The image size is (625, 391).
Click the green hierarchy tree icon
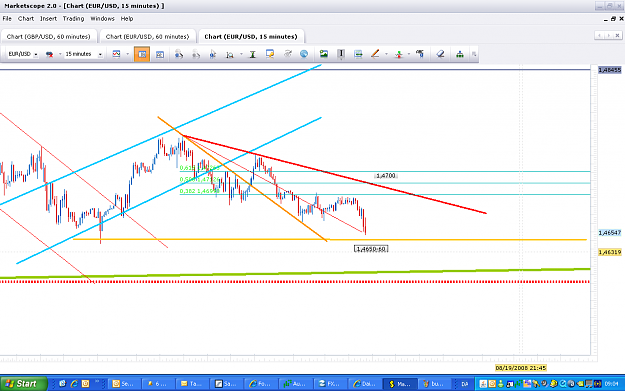pos(460,54)
